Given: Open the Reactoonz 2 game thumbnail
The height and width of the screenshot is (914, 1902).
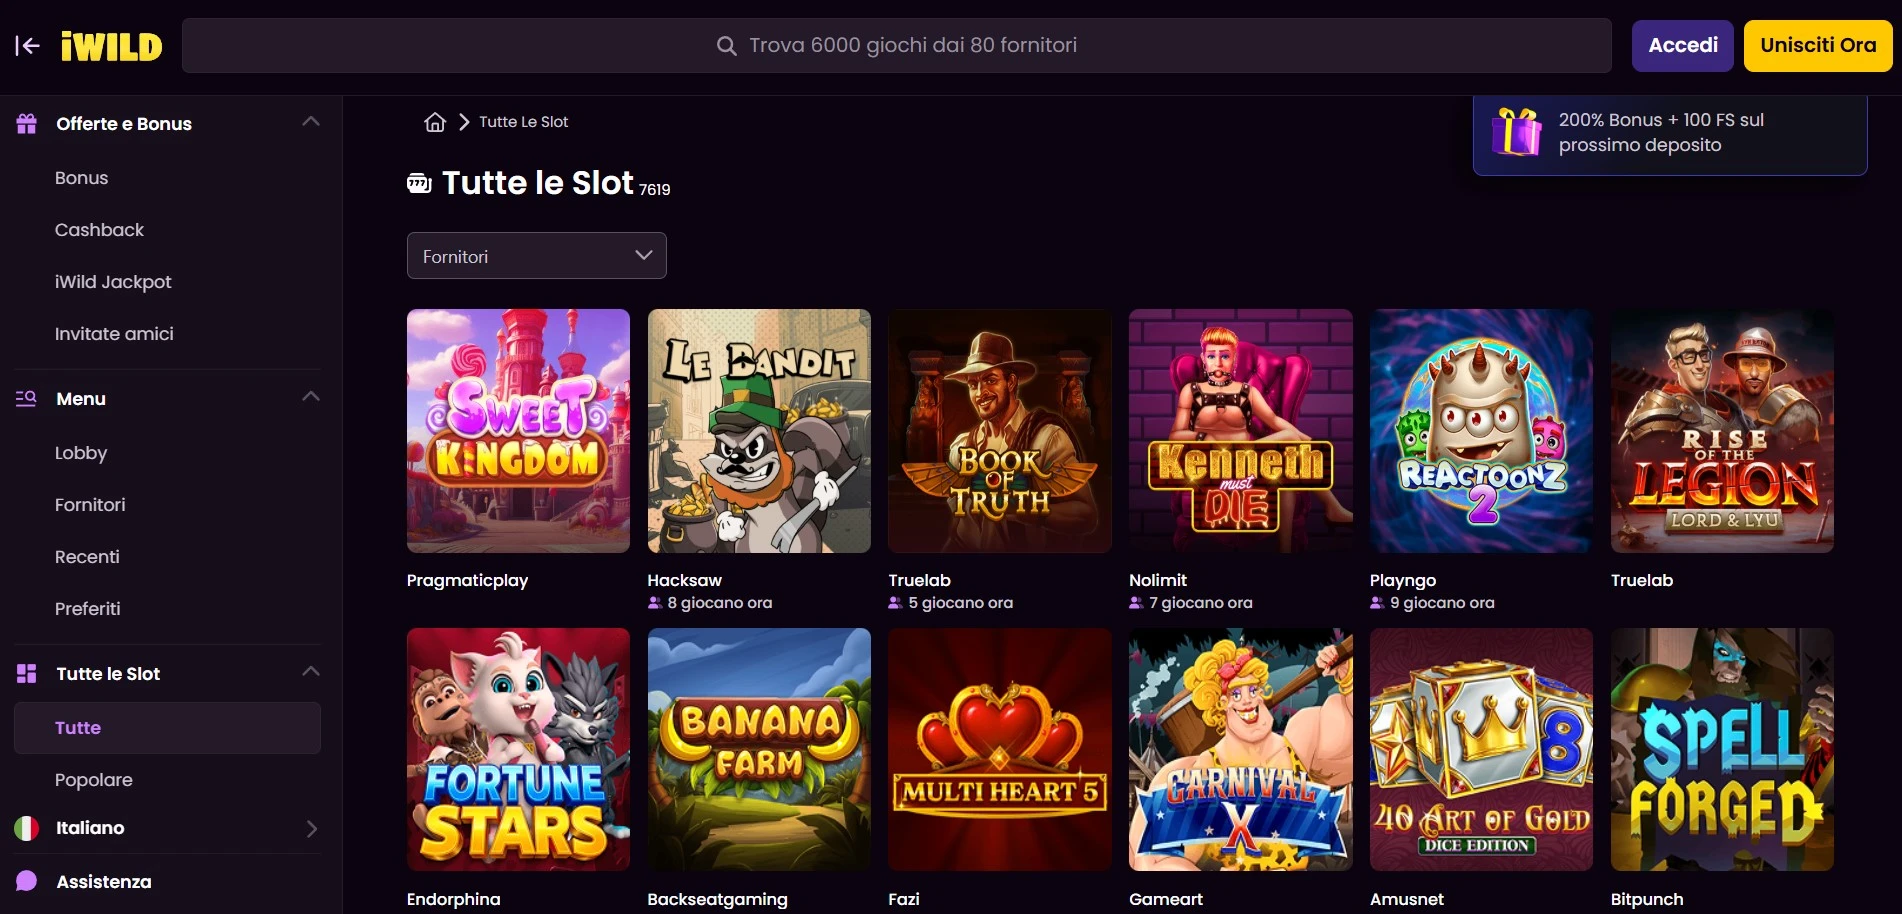Looking at the screenshot, I should 1481,431.
